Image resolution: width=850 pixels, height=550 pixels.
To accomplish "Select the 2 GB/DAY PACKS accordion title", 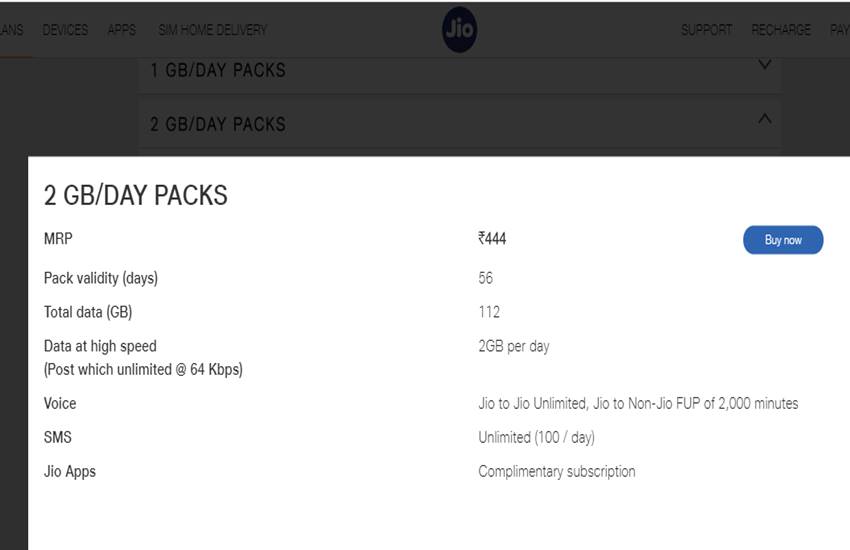I will coord(217,124).
